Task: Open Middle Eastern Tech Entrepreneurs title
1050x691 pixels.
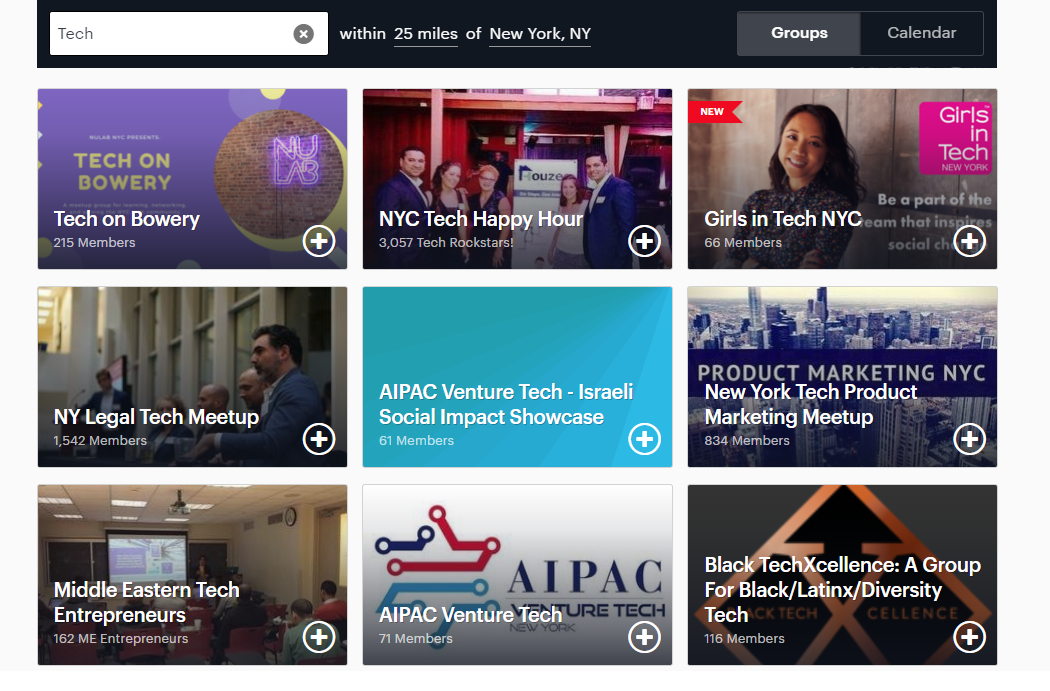Action: 147,602
